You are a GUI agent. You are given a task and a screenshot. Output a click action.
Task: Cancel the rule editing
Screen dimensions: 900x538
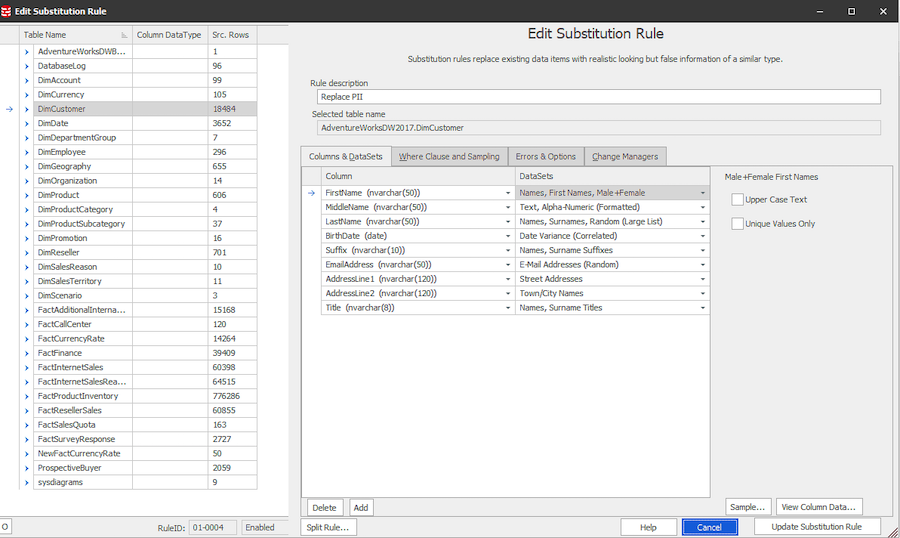pos(709,527)
